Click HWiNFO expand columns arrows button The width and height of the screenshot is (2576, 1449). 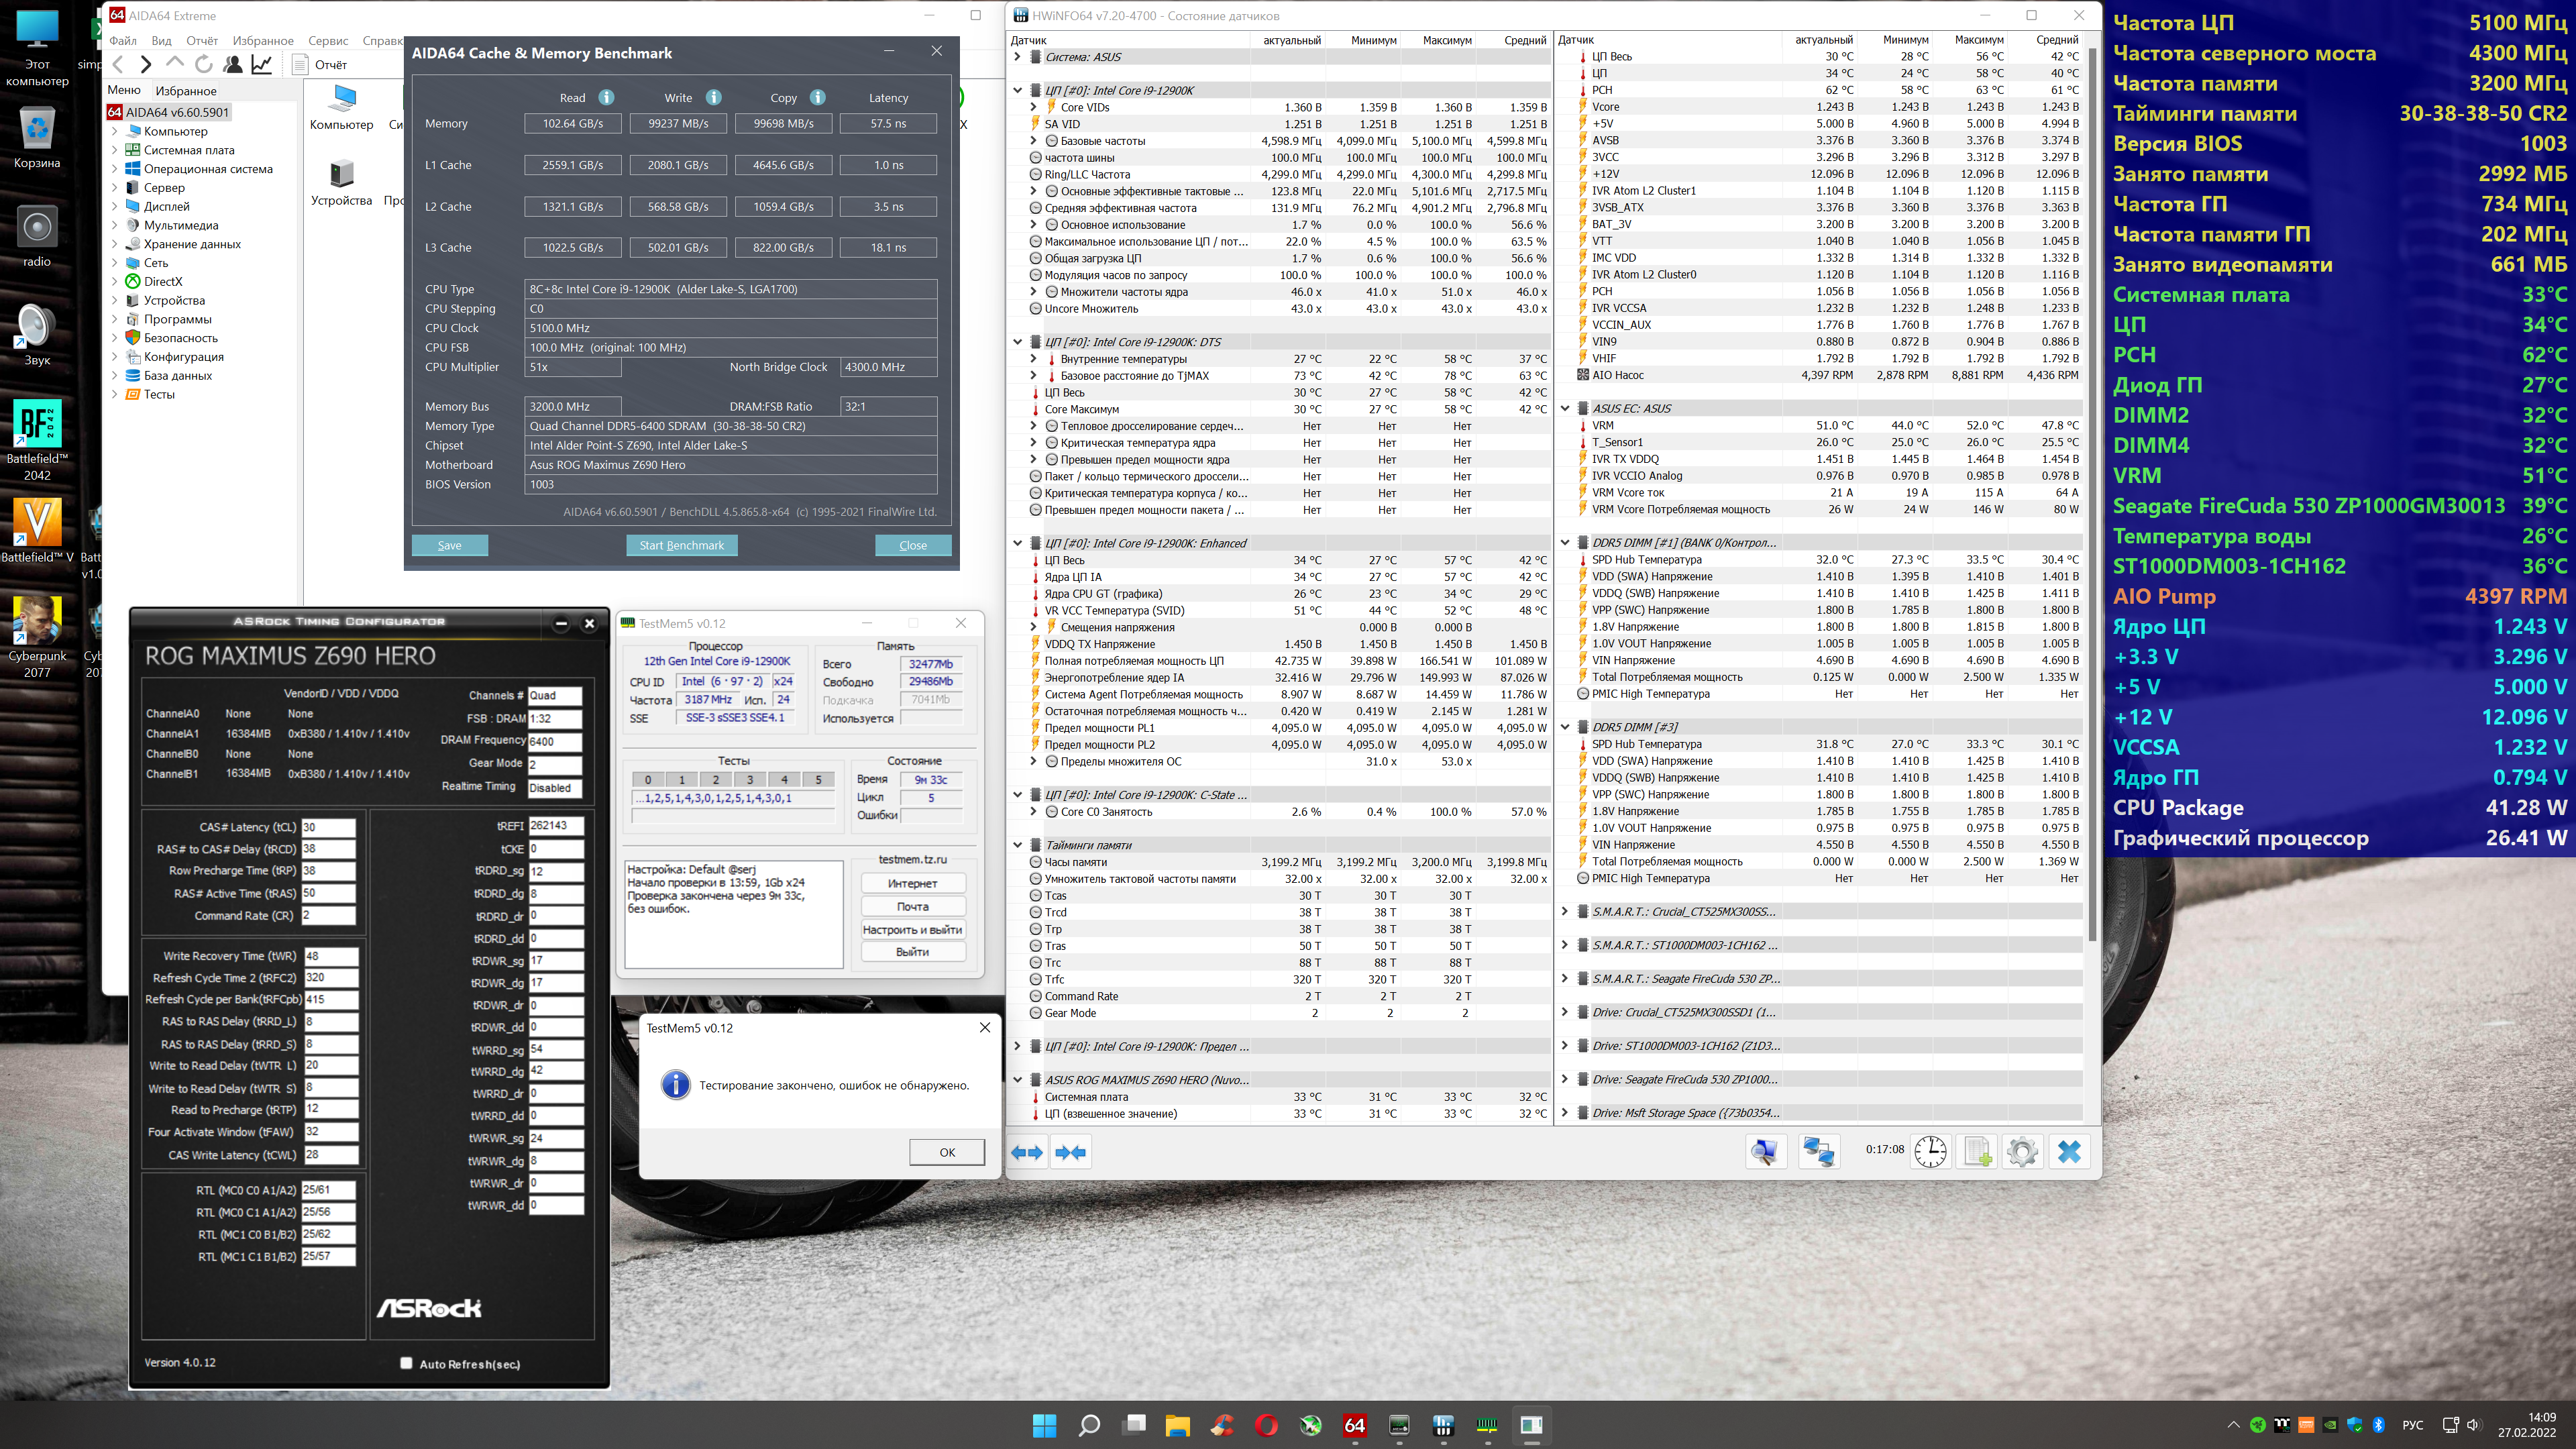pos(1027,1152)
